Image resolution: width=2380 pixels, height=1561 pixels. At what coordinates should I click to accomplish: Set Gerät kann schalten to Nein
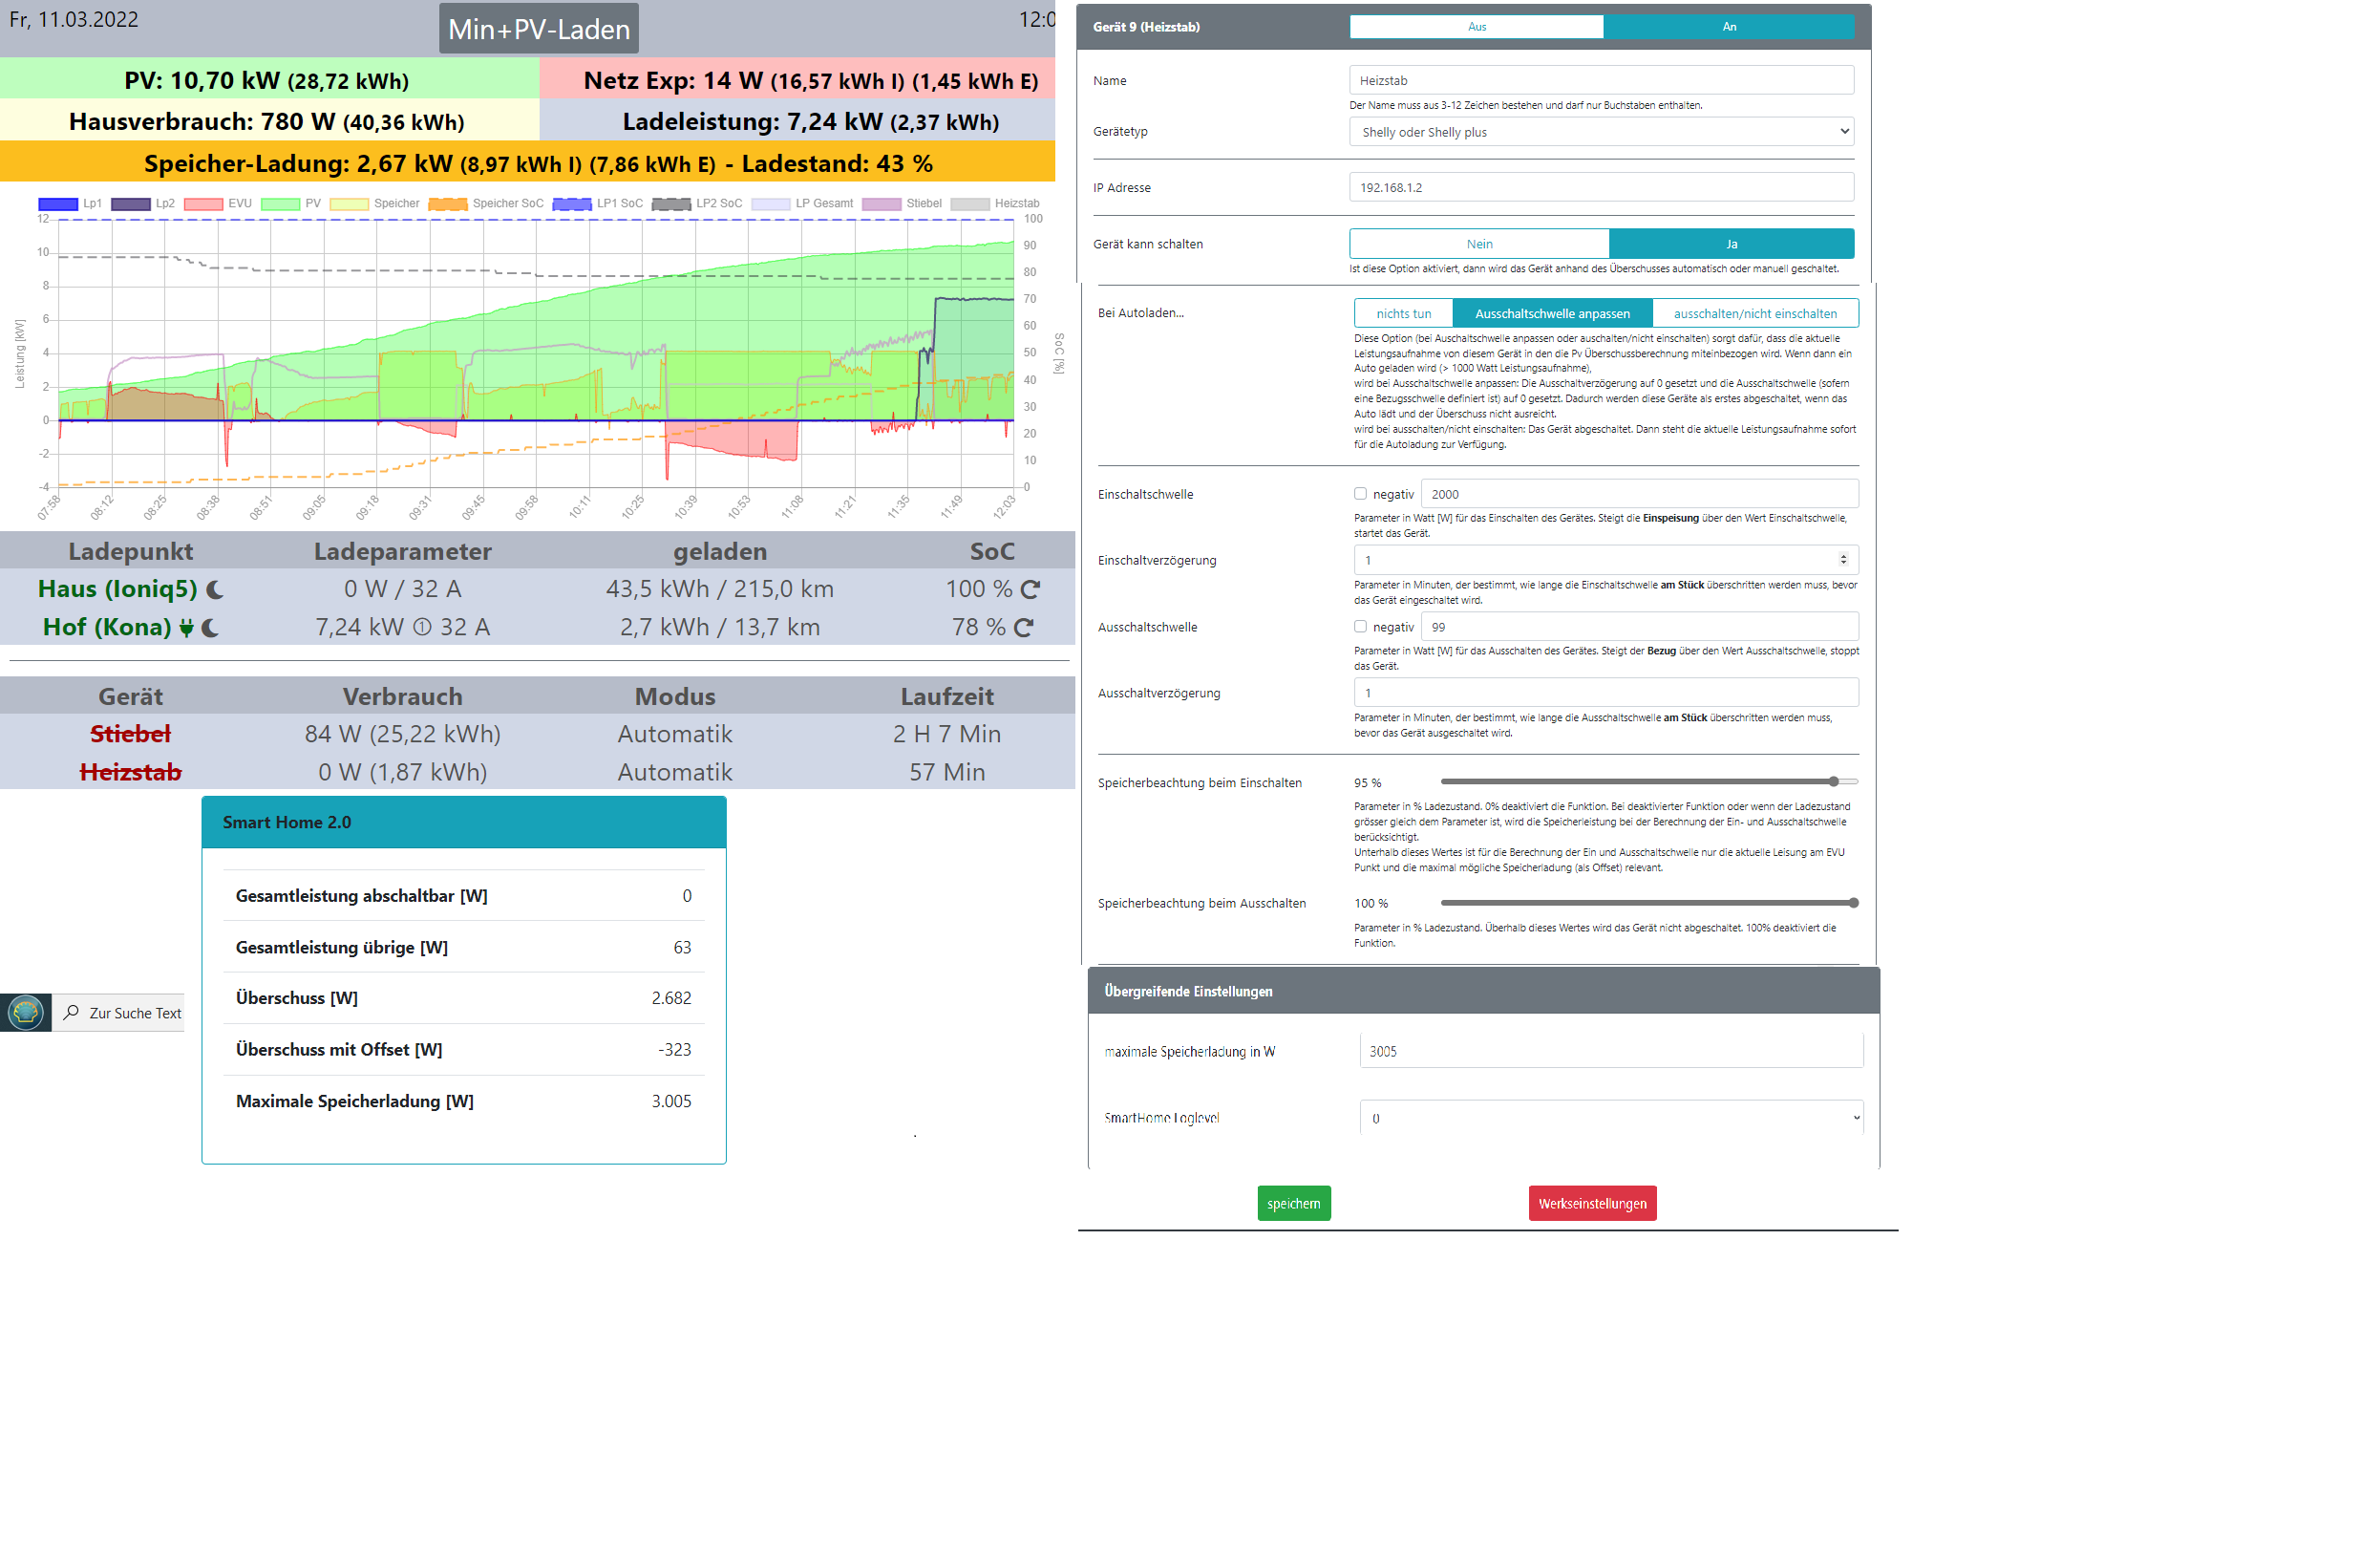point(1479,244)
